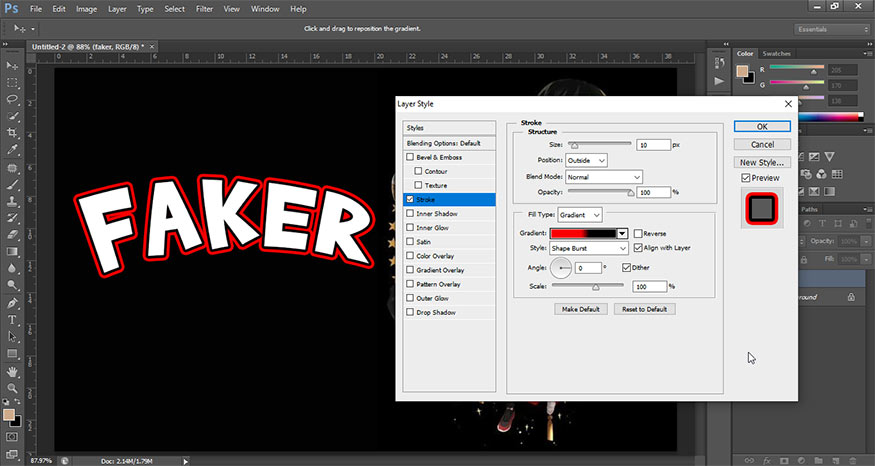Select the Gradient tool
The width and height of the screenshot is (875, 466).
tap(12, 252)
